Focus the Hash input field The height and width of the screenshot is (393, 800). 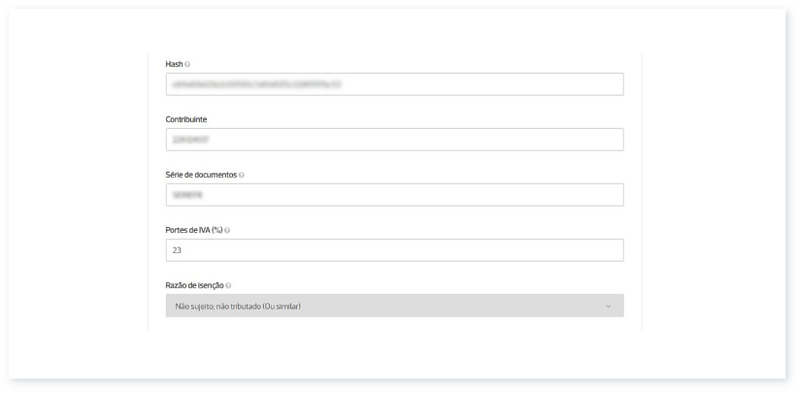click(x=394, y=84)
